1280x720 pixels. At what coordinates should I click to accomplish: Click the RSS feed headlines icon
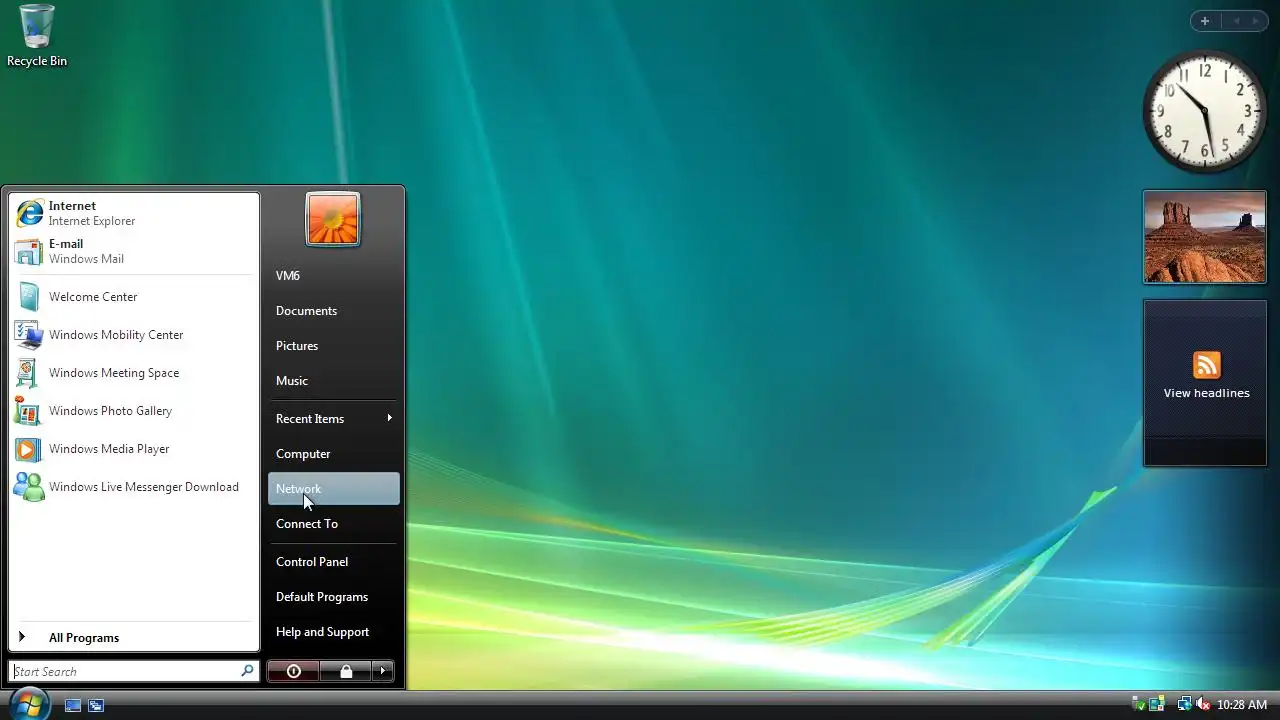pyautogui.click(x=1206, y=365)
